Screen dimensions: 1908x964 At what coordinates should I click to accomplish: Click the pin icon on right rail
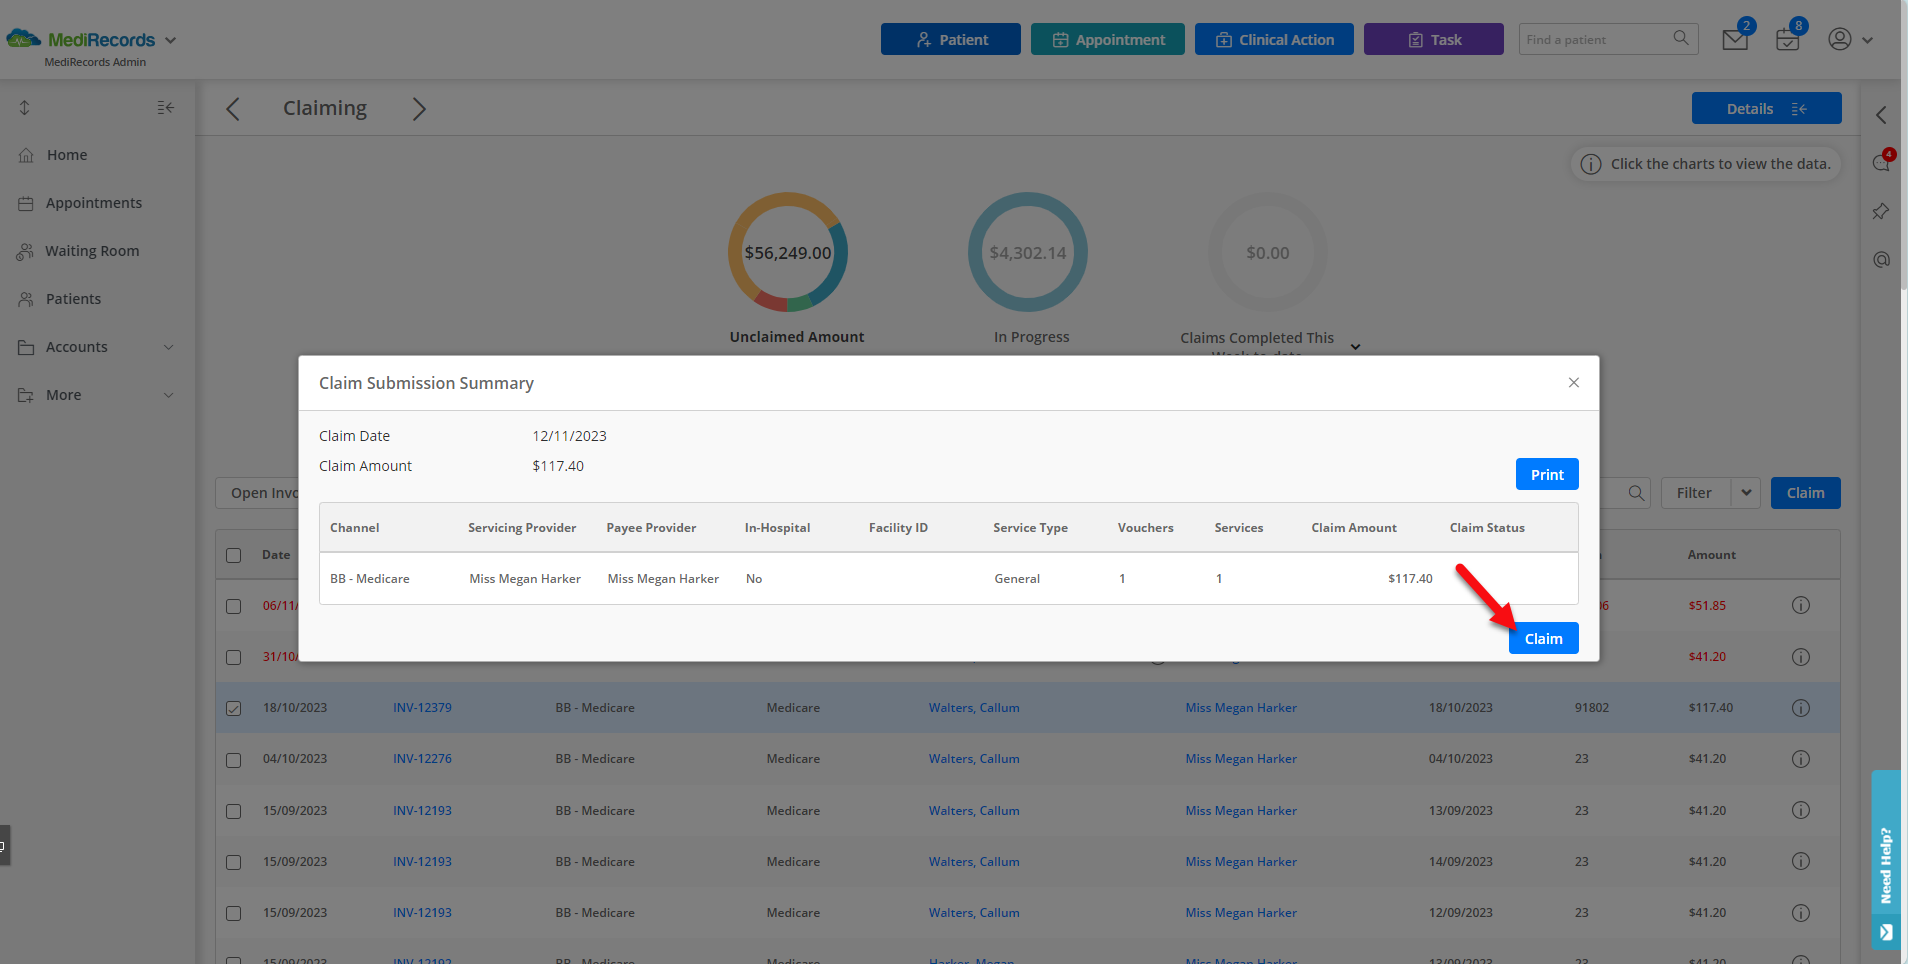tap(1881, 211)
